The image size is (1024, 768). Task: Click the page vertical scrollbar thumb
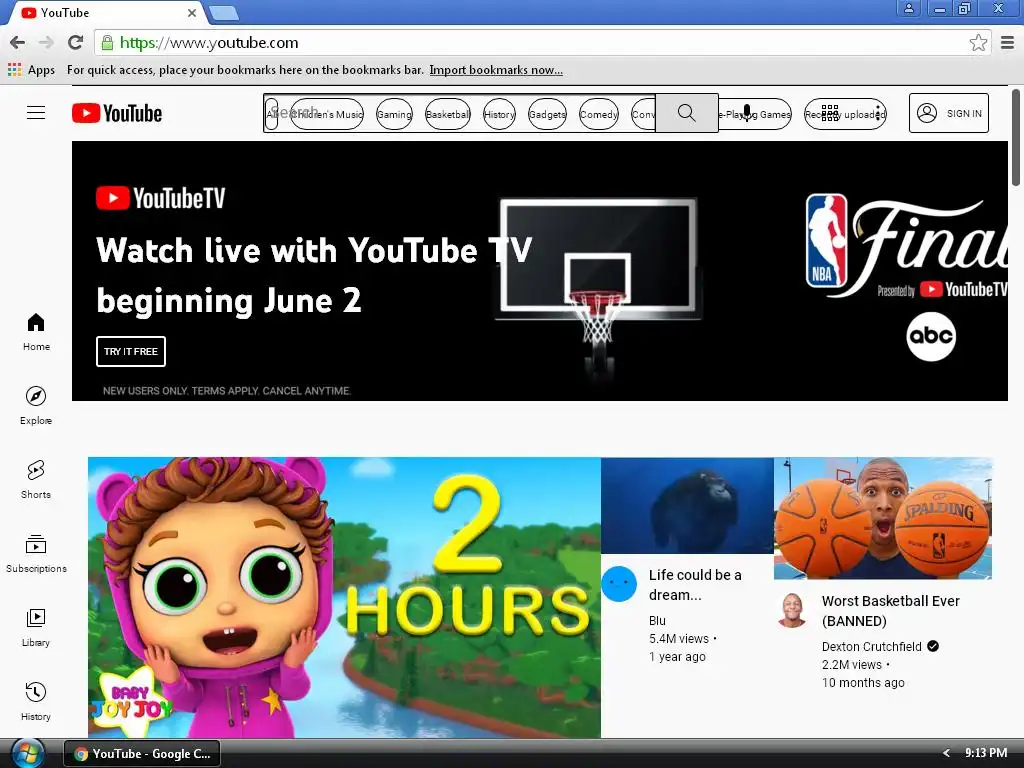[1016, 138]
